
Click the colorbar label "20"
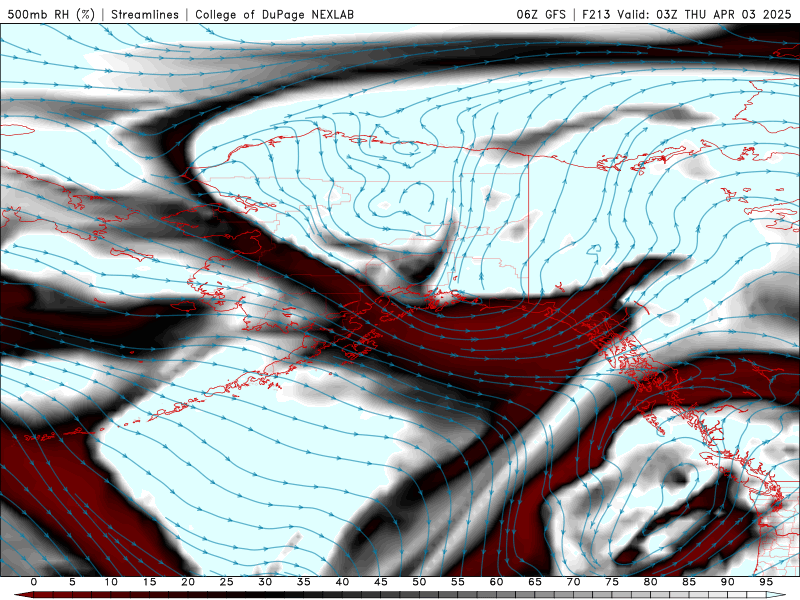pyautogui.click(x=188, y=582)
